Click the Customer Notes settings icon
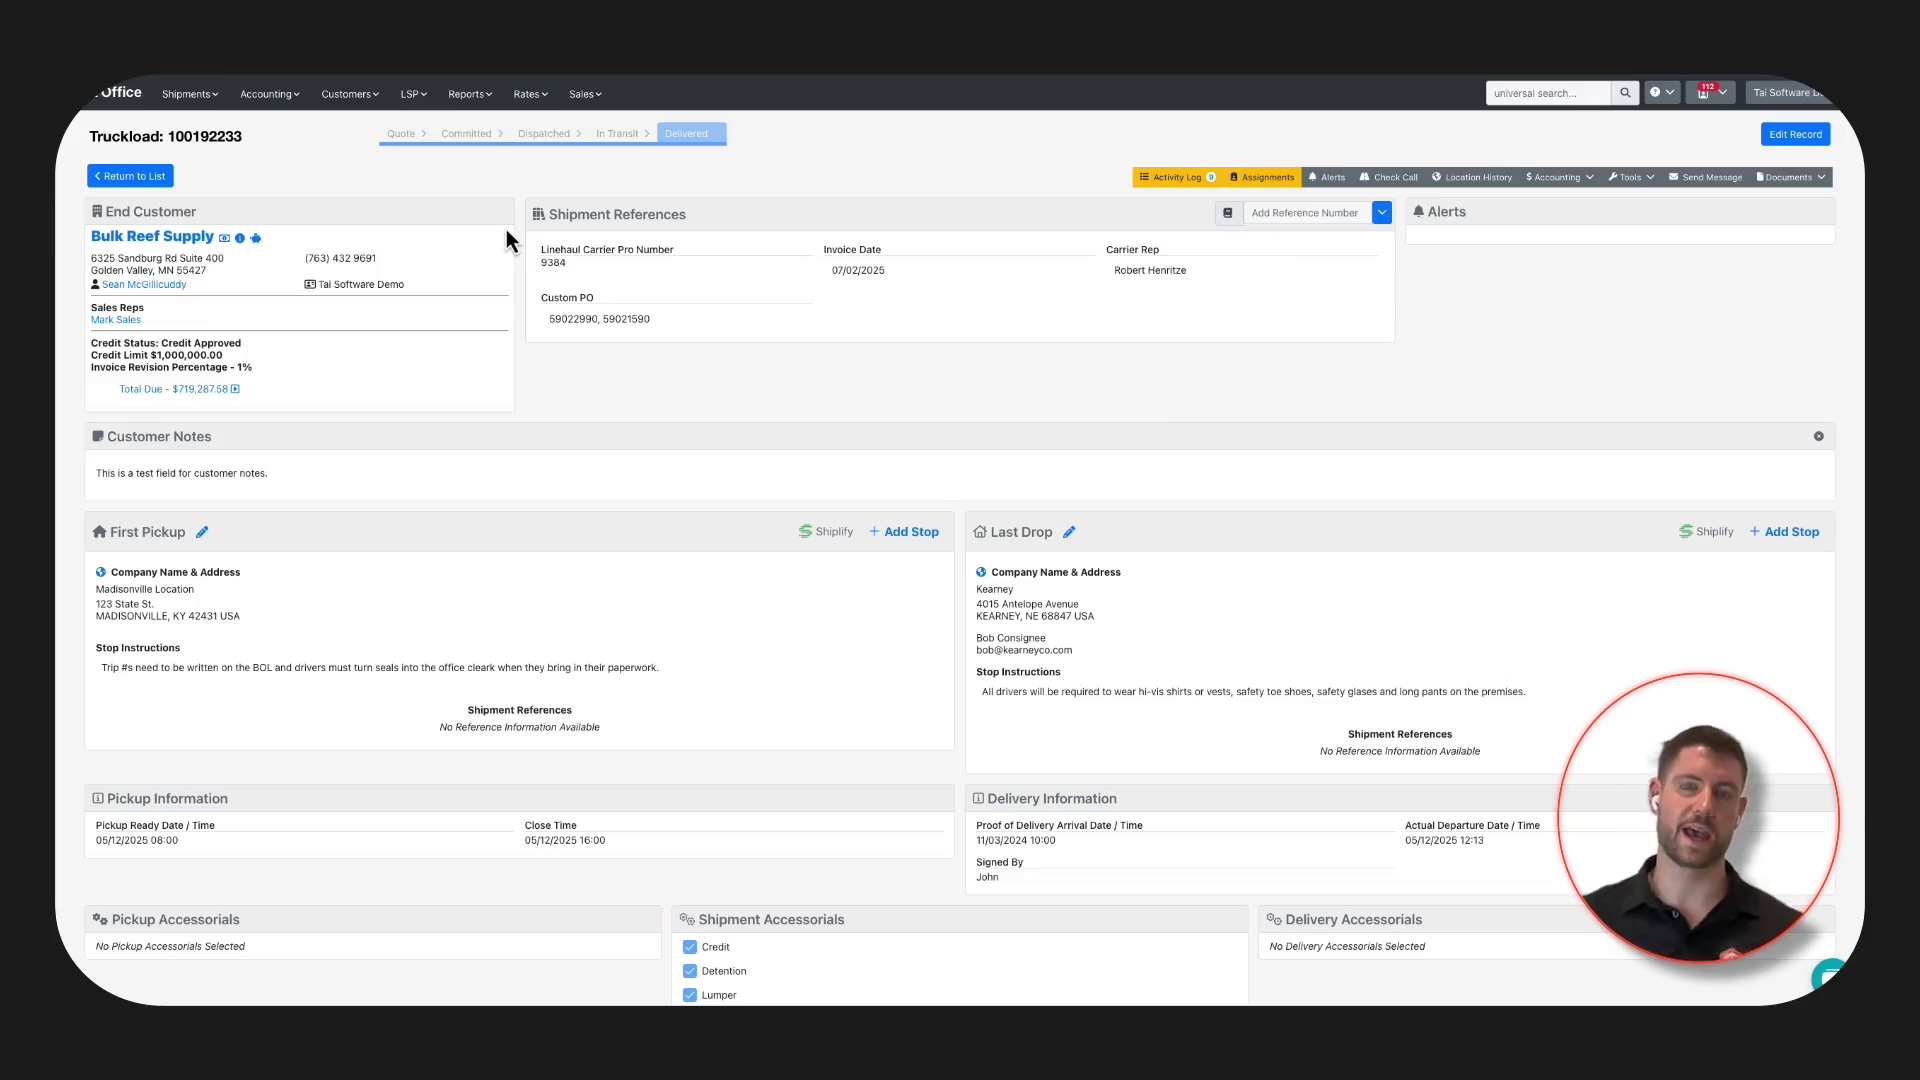 click(x=1818, y=436)
